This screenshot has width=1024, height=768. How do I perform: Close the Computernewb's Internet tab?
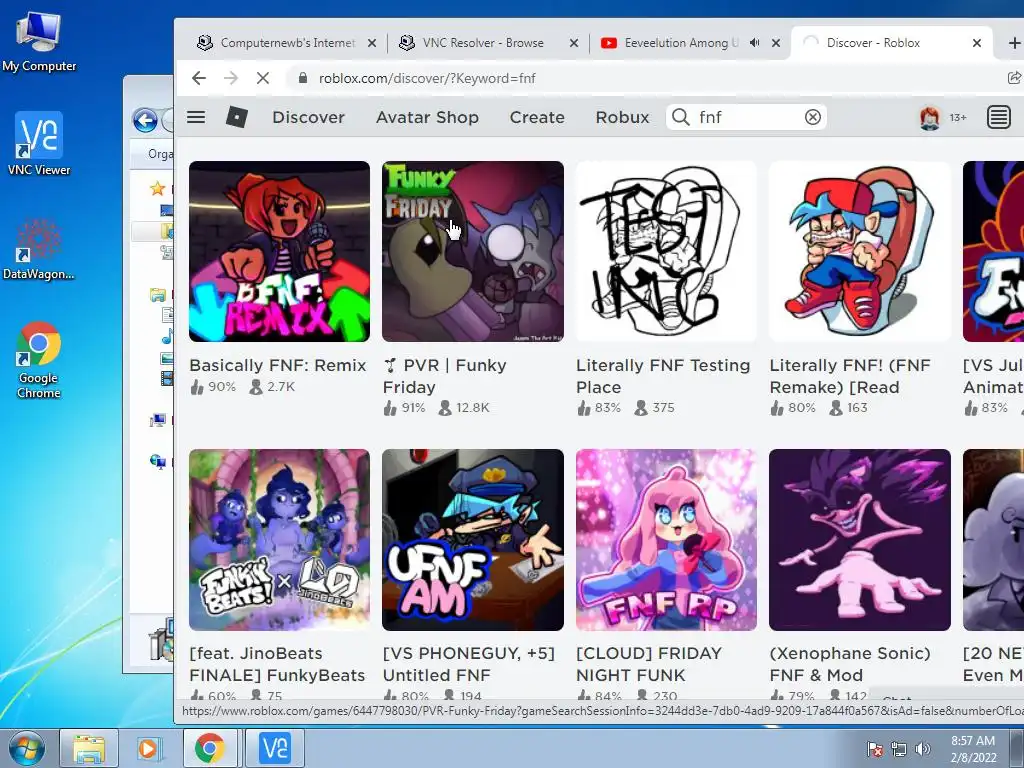pyautogui.click(x=372, y=43)
